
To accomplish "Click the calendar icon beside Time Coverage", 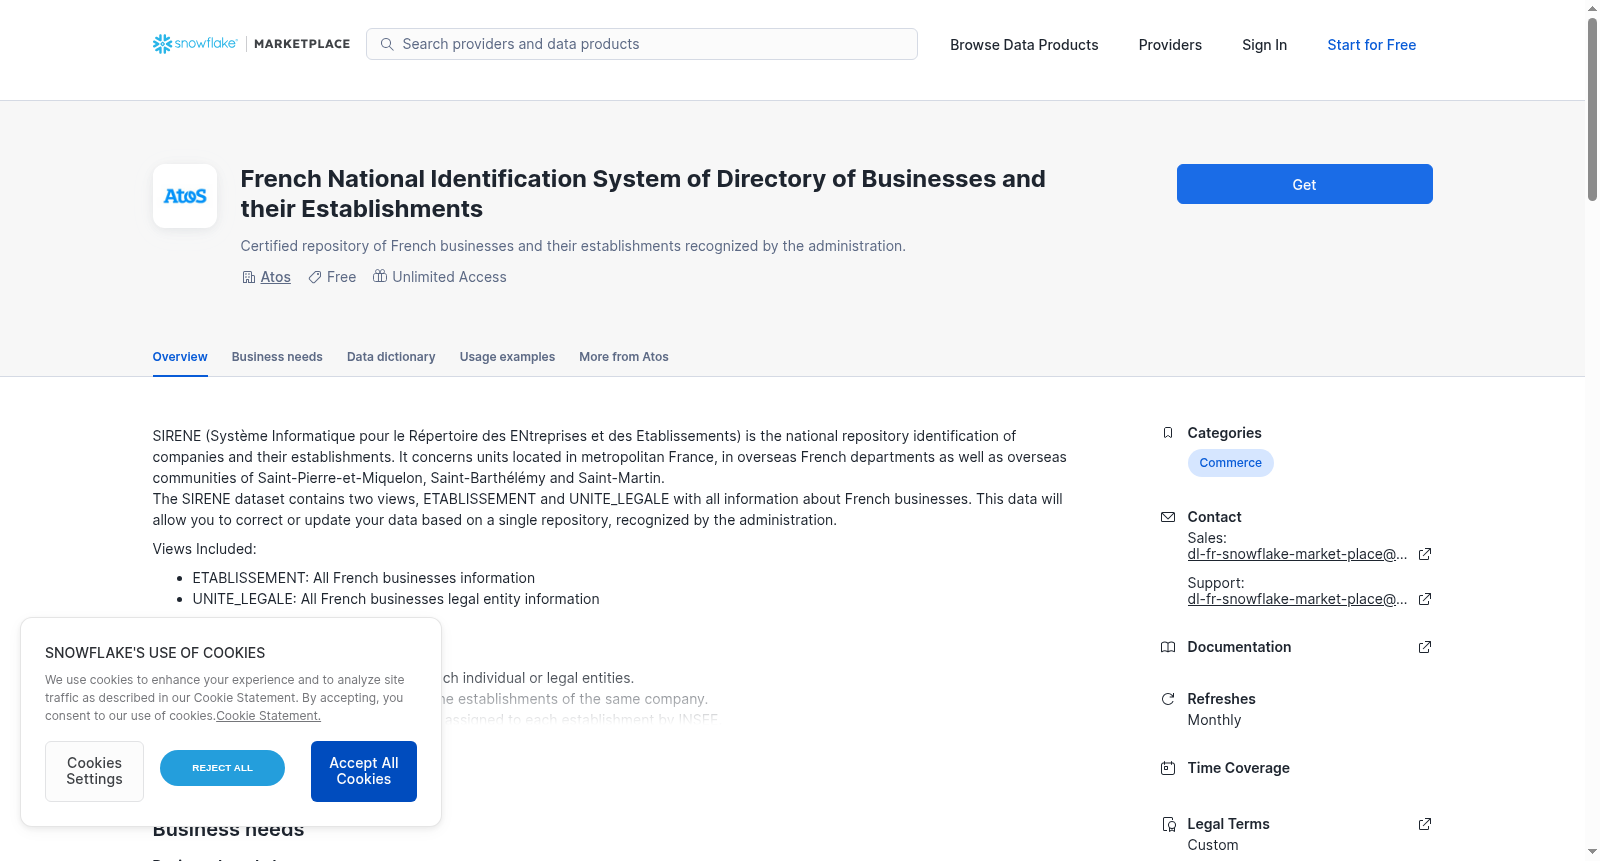I will 1168,768.
